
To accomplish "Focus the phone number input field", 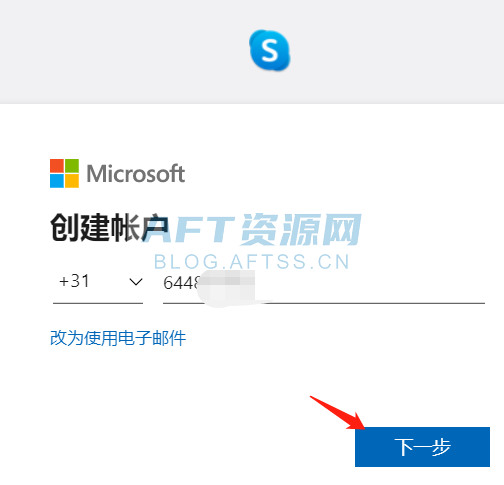I will tap(324, 283).
